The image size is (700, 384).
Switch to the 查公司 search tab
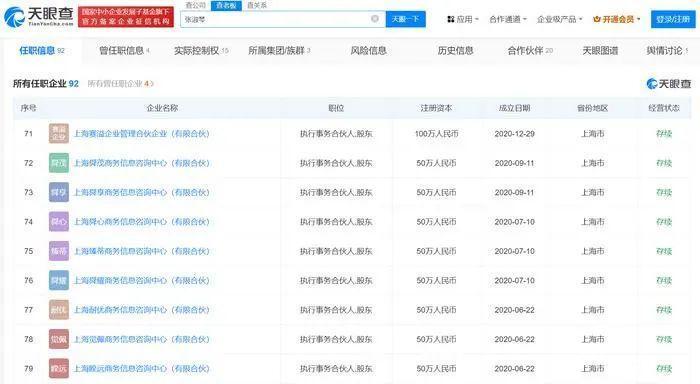tap(196, 5)
